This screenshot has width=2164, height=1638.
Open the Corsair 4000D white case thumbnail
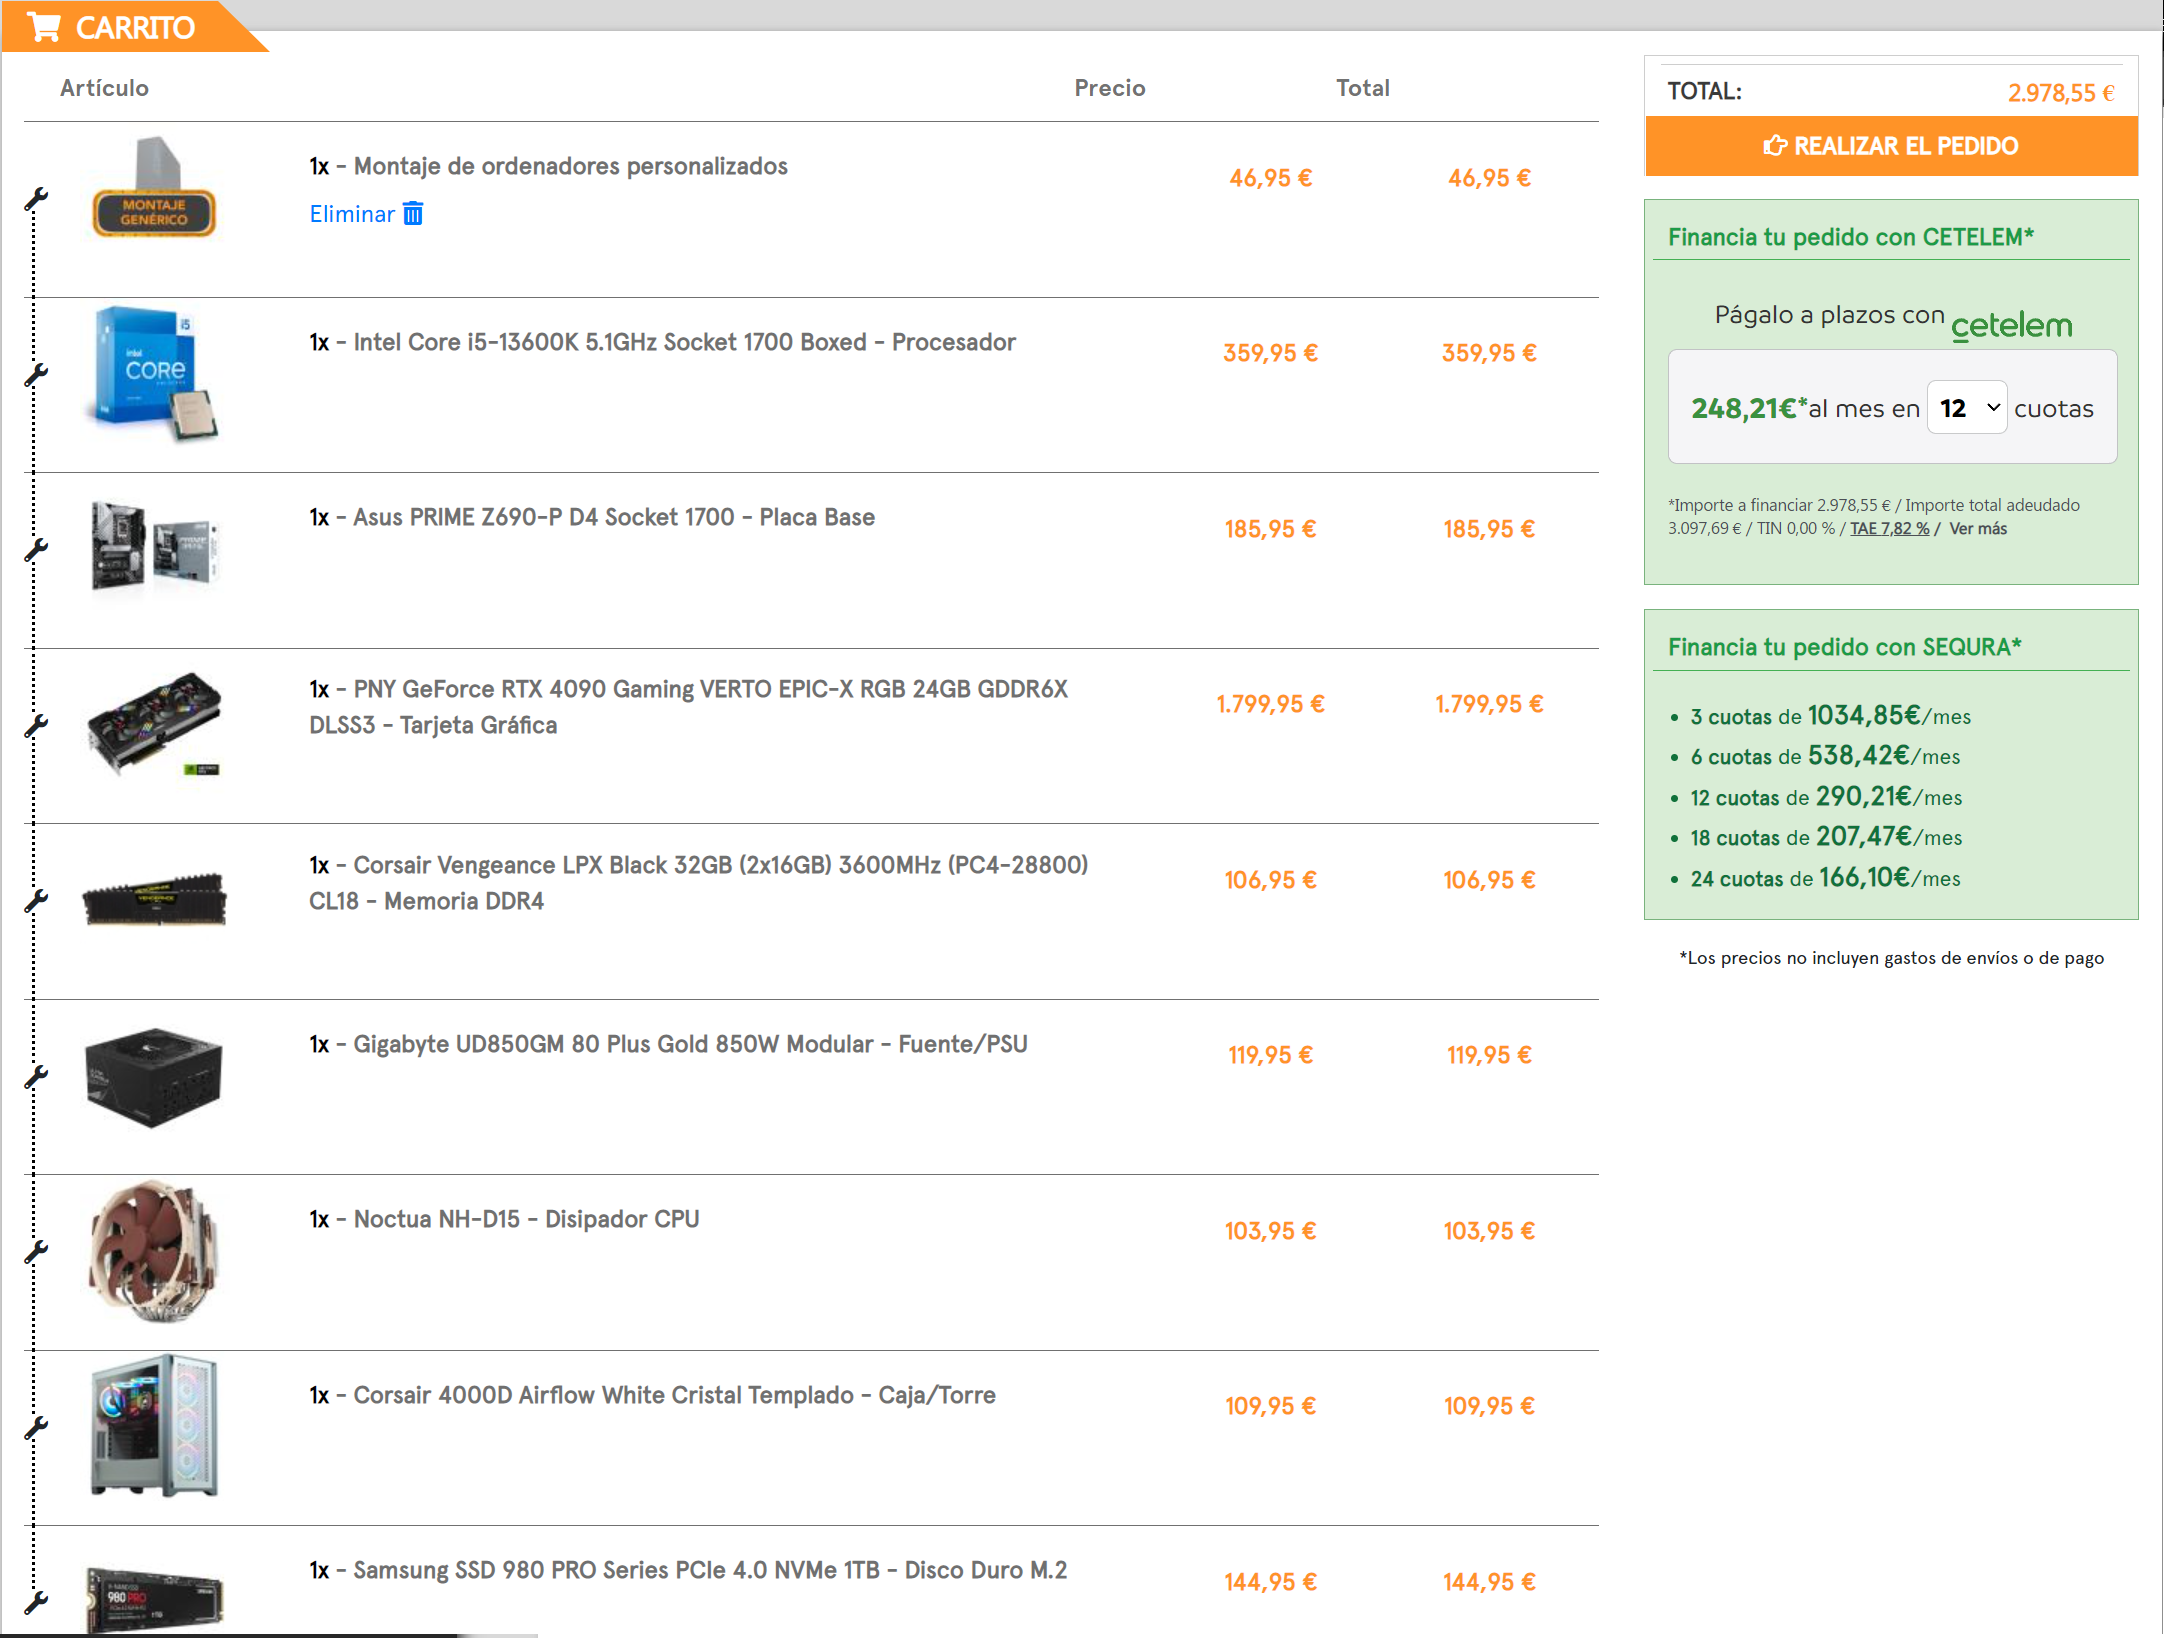tap(154, 1425)
